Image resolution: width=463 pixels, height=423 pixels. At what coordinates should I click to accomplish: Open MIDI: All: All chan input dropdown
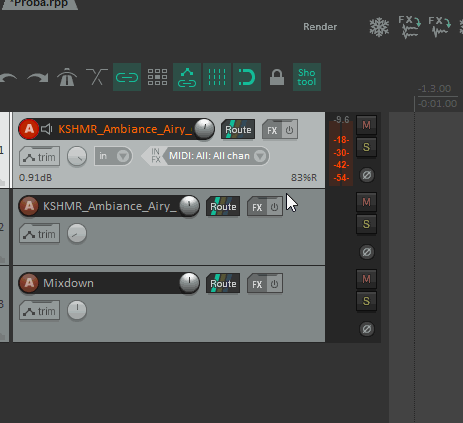tap(217, 156)
